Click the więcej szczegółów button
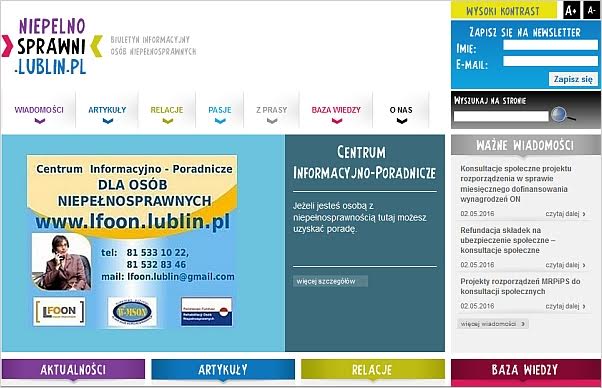Viewport: 602px width, 388px height. [x=330, y=281]
